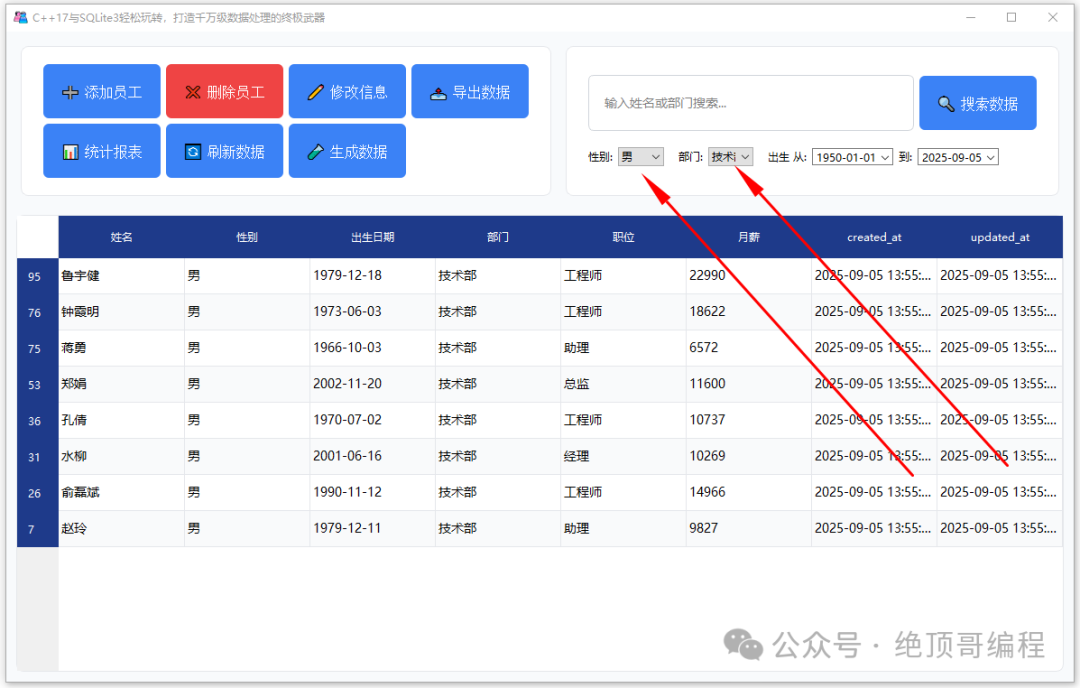Select the name cell 钟霞明

[121, 312]
